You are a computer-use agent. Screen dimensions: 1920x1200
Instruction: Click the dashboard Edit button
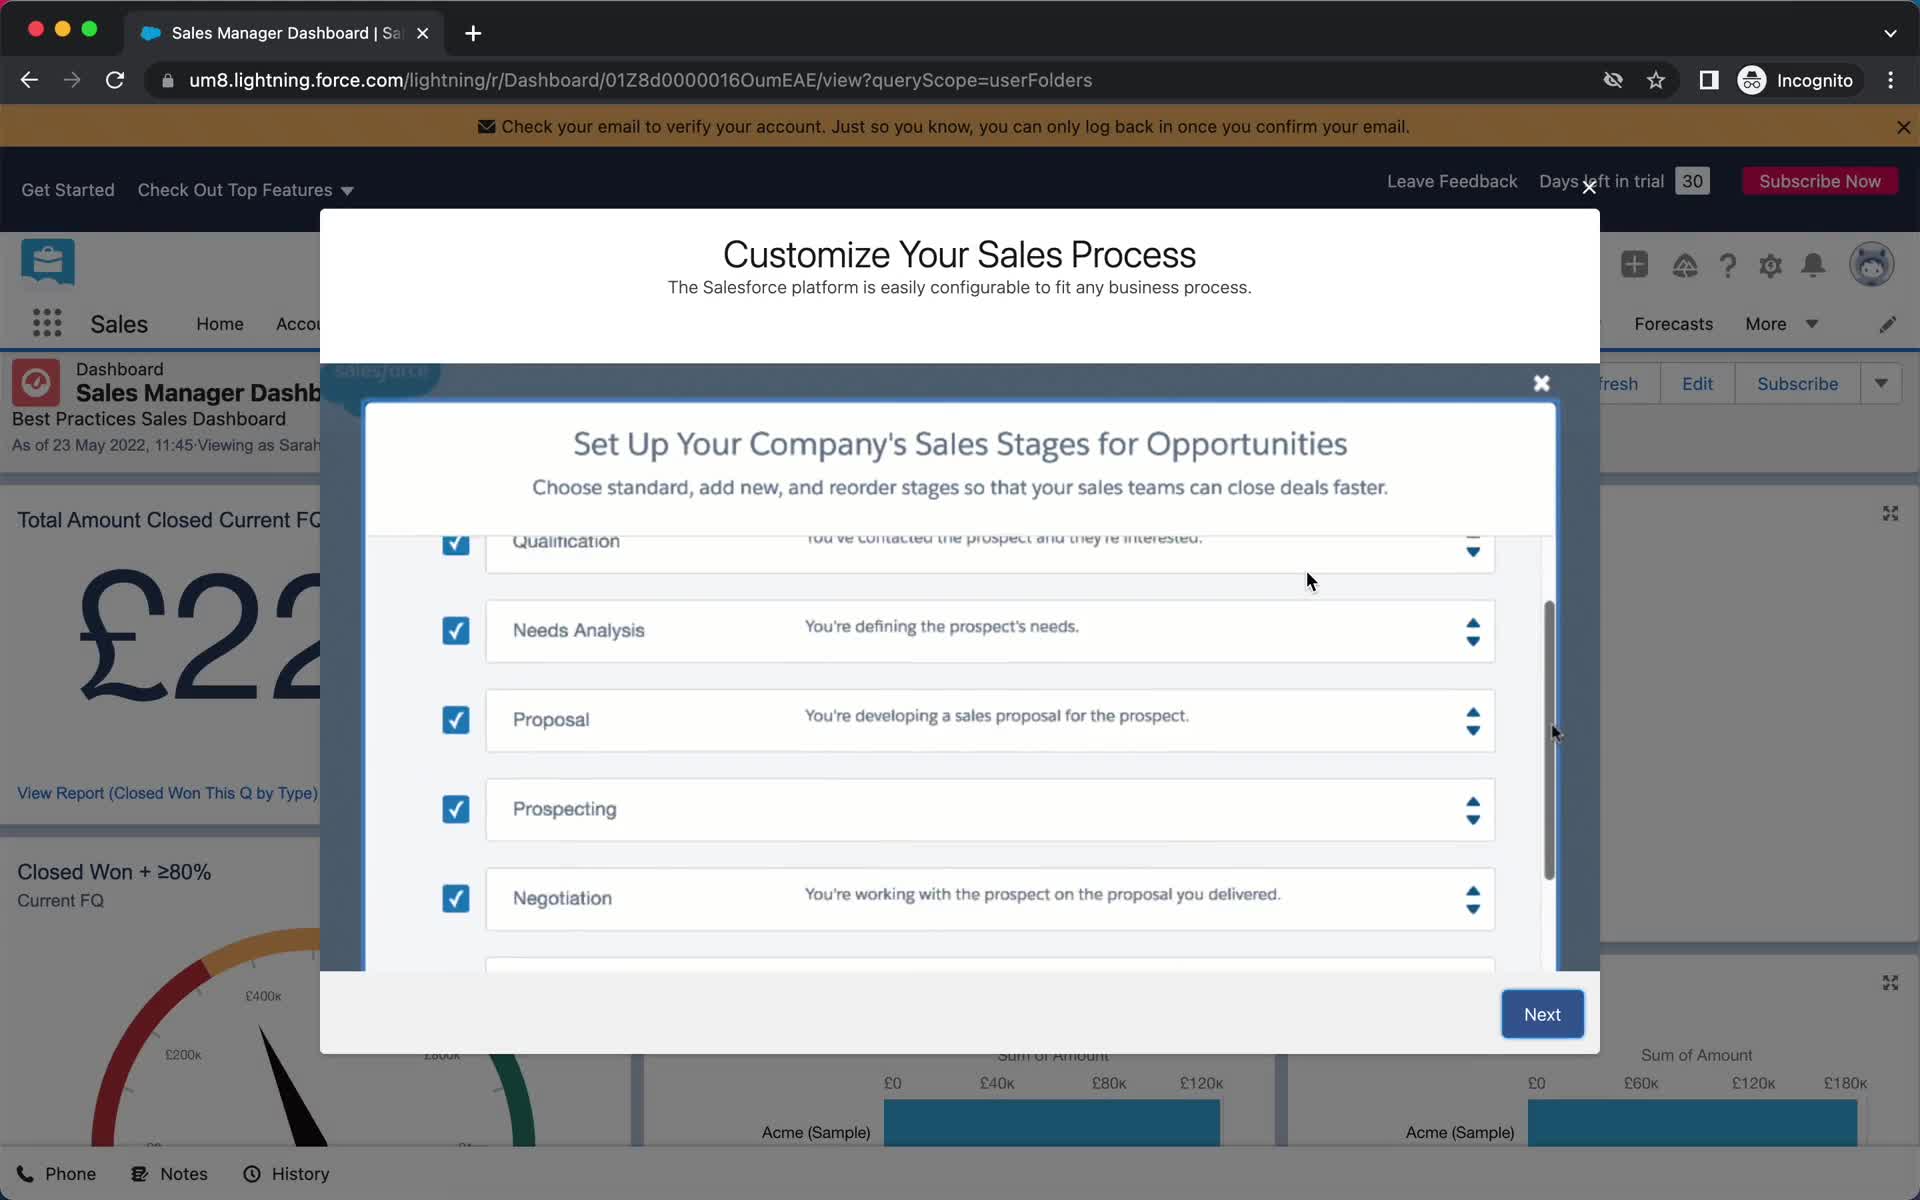tap(1697, 384)
